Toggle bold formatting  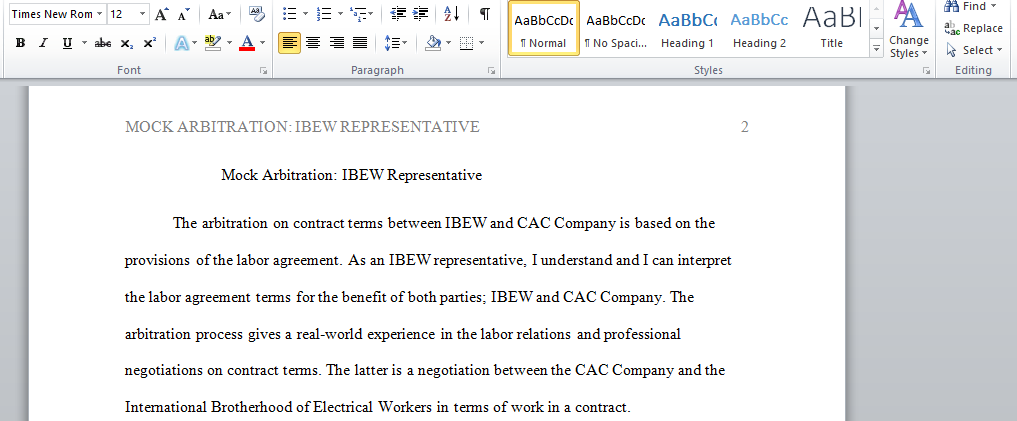(x=21, y=43)
